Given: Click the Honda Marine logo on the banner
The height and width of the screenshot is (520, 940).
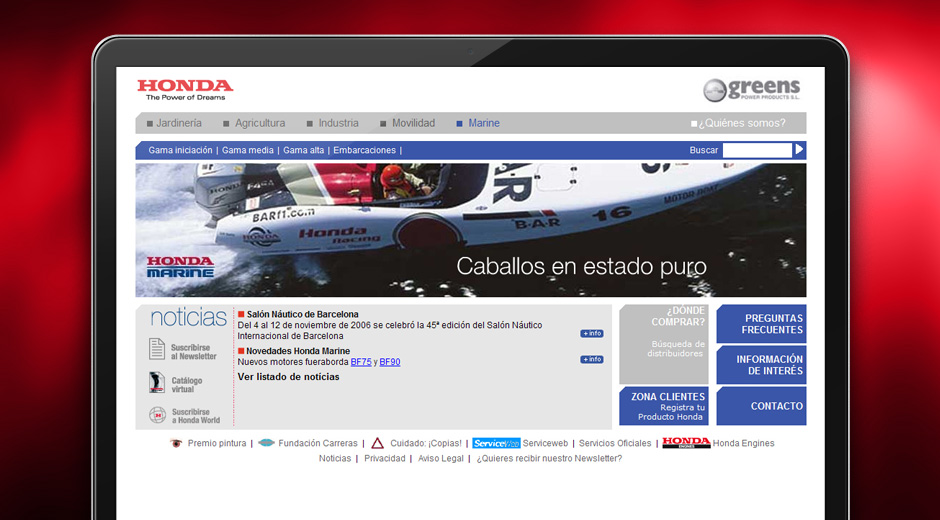Looking at the screenshot, I should [x=180, y=267].
